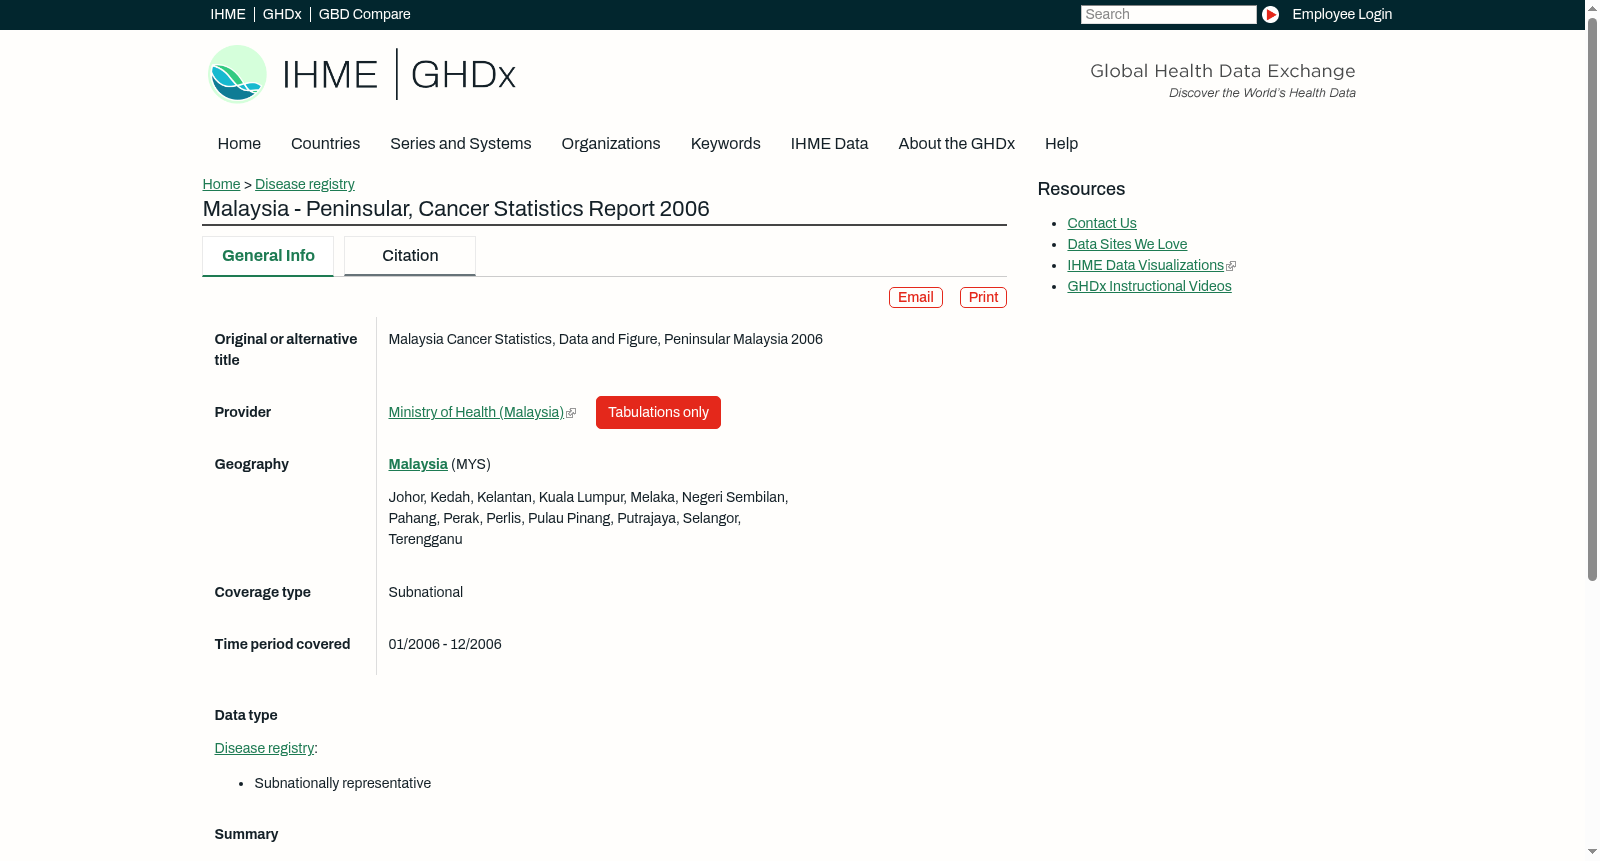Open the GHDx logo wordmark
The width and height of the screenshot is (1600, 861).
[463, 75]
